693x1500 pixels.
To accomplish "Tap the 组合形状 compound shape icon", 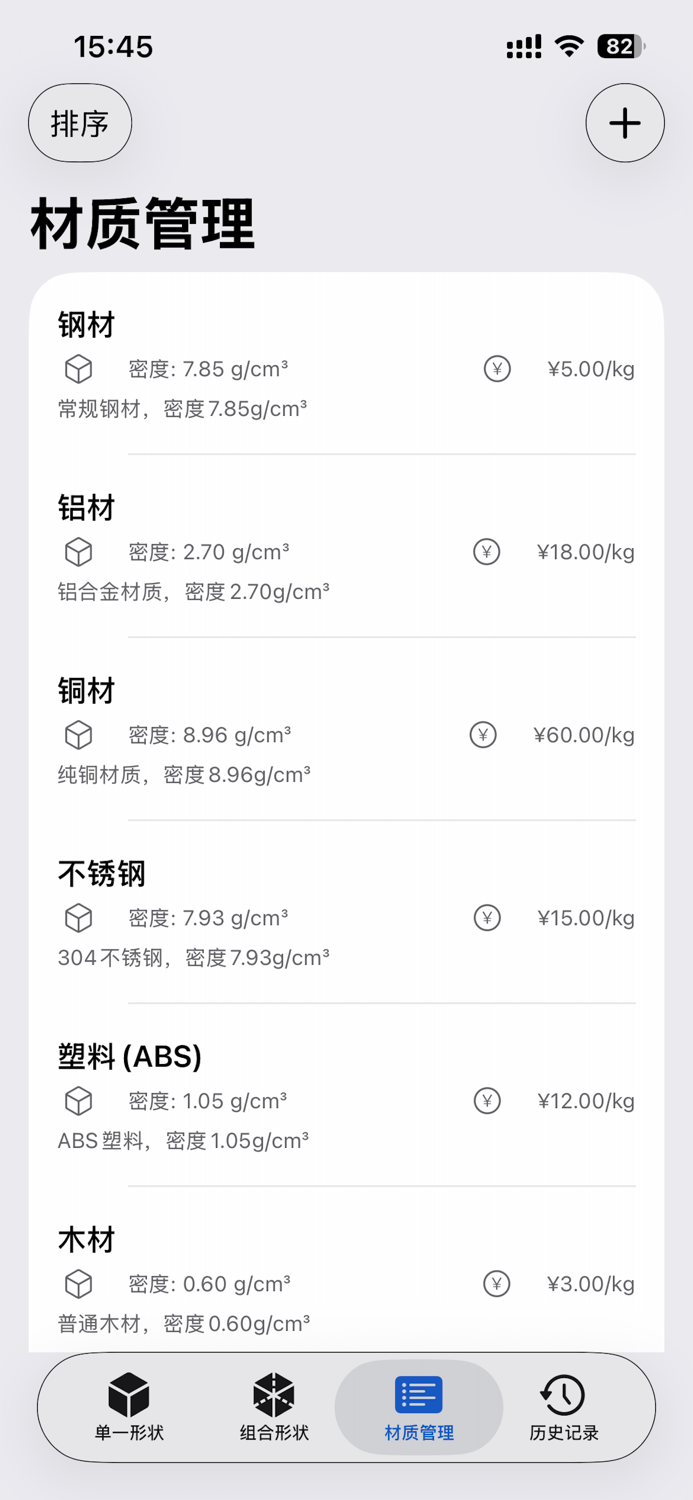I will coord(273,1393).
